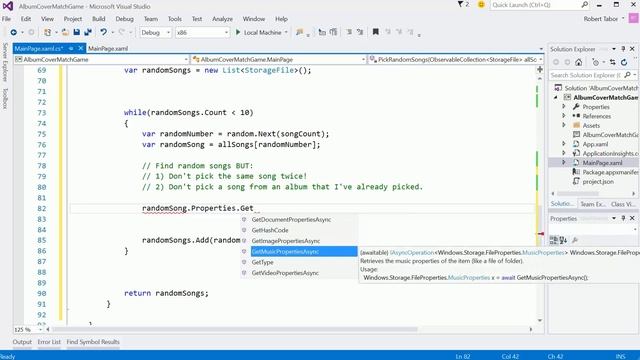Click the New Project toolbar icon
This screenshot has width=640, height=360.
tap(47, 32)
